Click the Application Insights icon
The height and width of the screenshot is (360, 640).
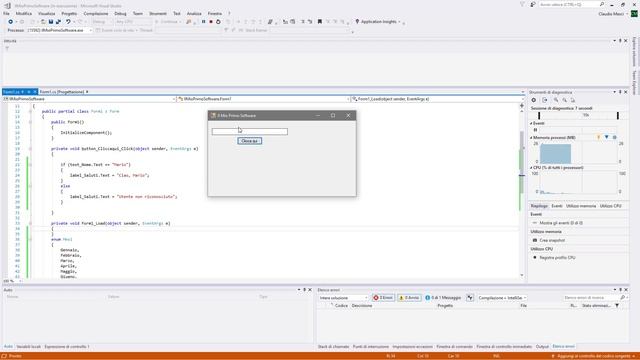pos(357,22)
